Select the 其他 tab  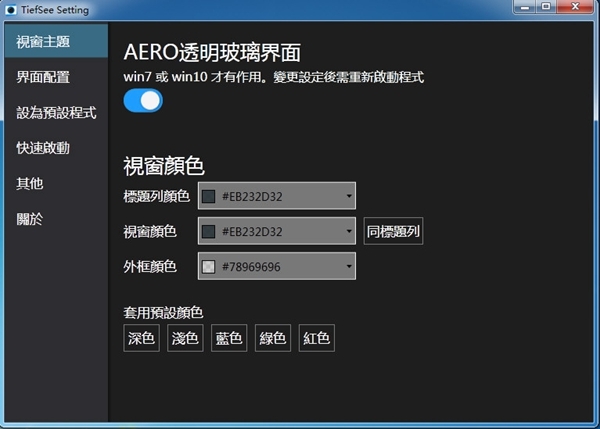click(56, 183)
